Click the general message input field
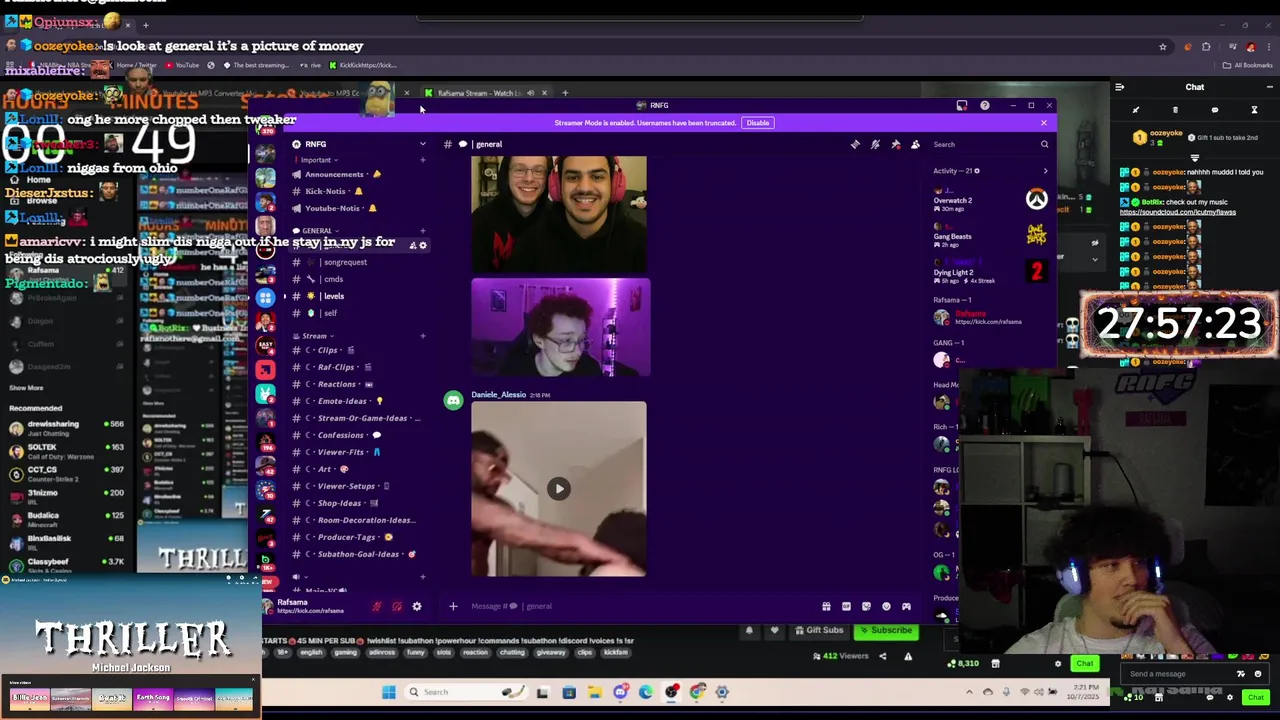The image size is (1280, 720). tap(640, 606)
